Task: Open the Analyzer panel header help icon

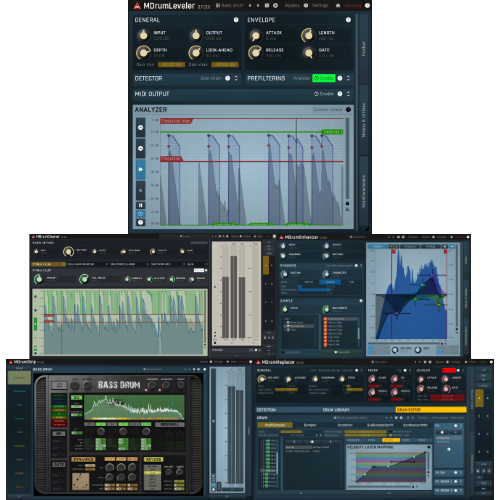Action: point(348,110)
